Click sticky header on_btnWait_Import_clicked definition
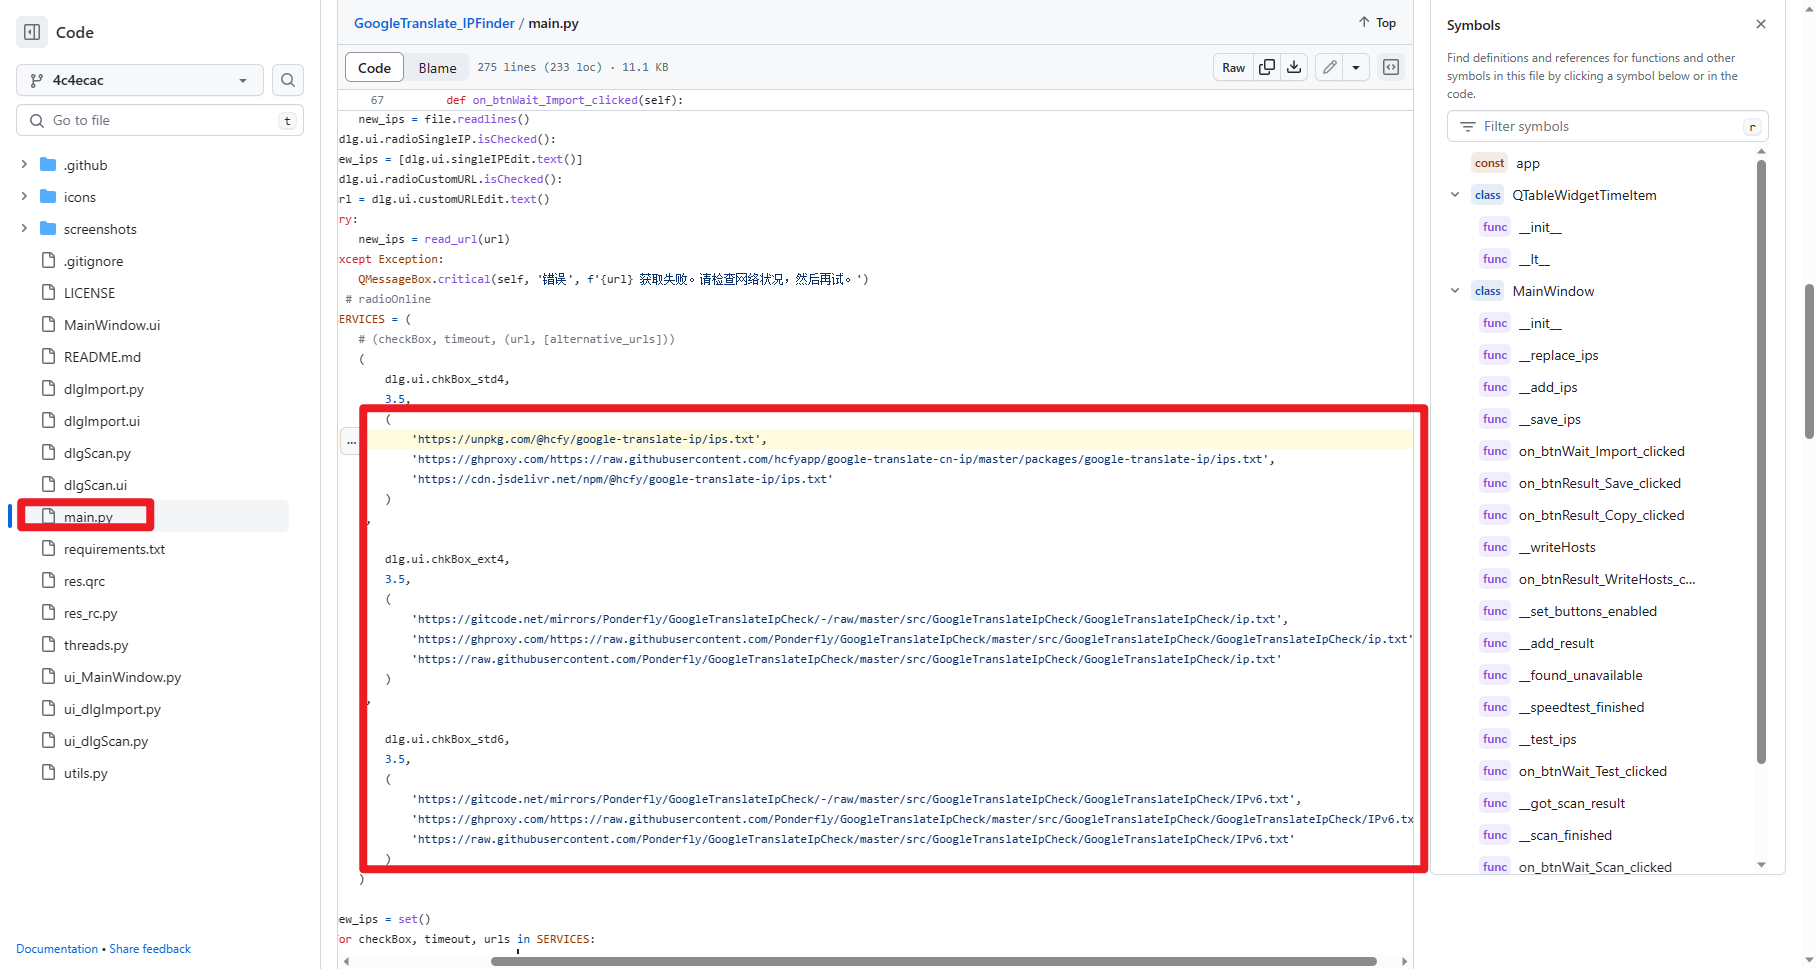Screen dimensions: 1817x969 pyautogui.click(x=565, y=100)
